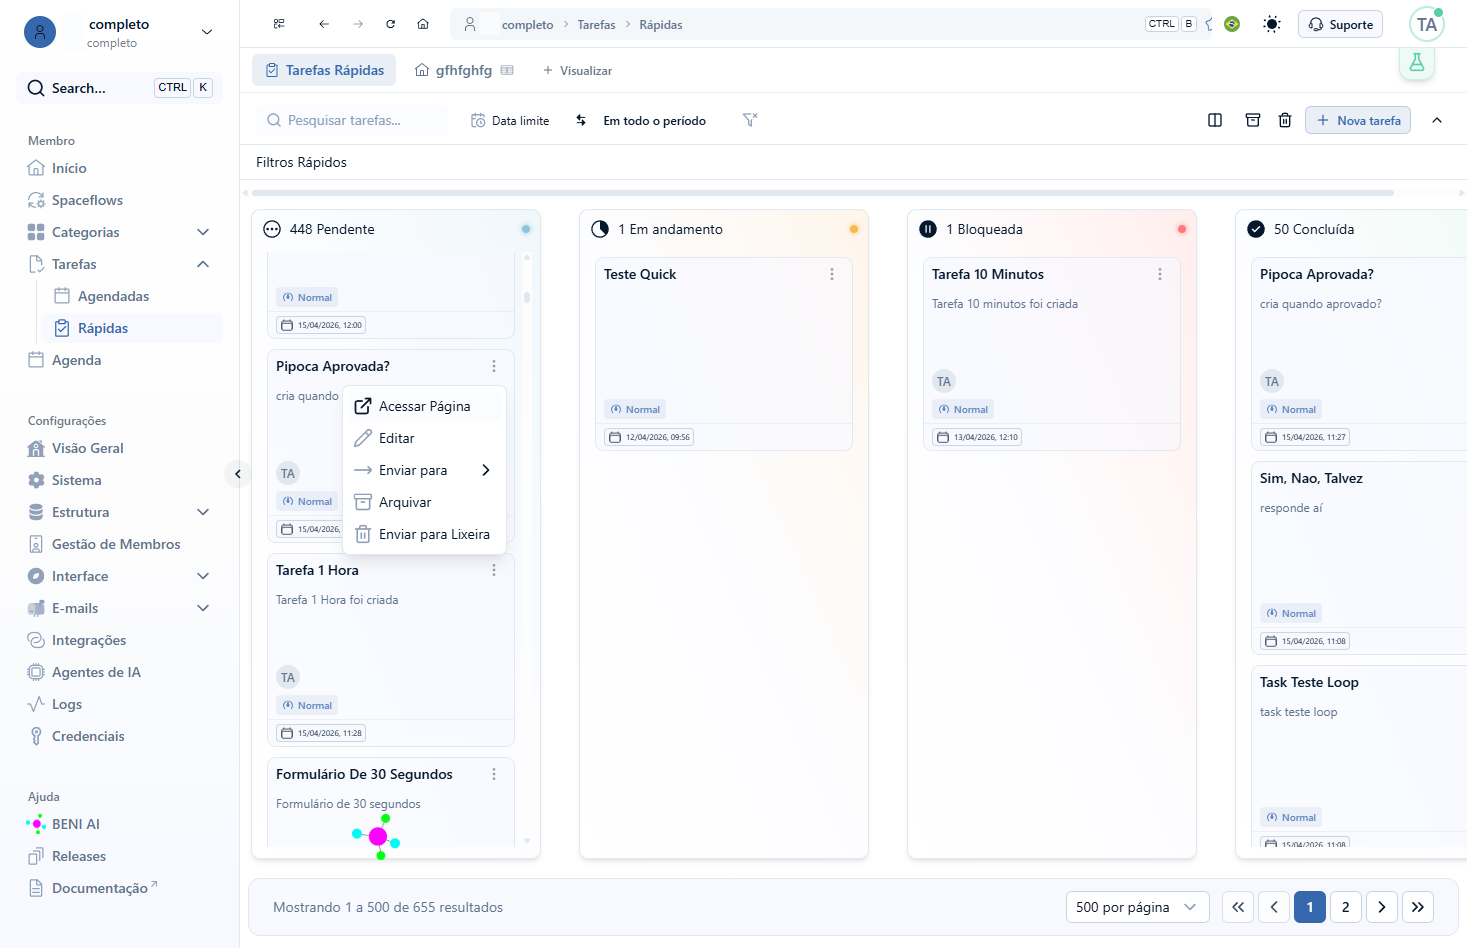Switch to Tarefas Rápidas tab

point(324,70)
